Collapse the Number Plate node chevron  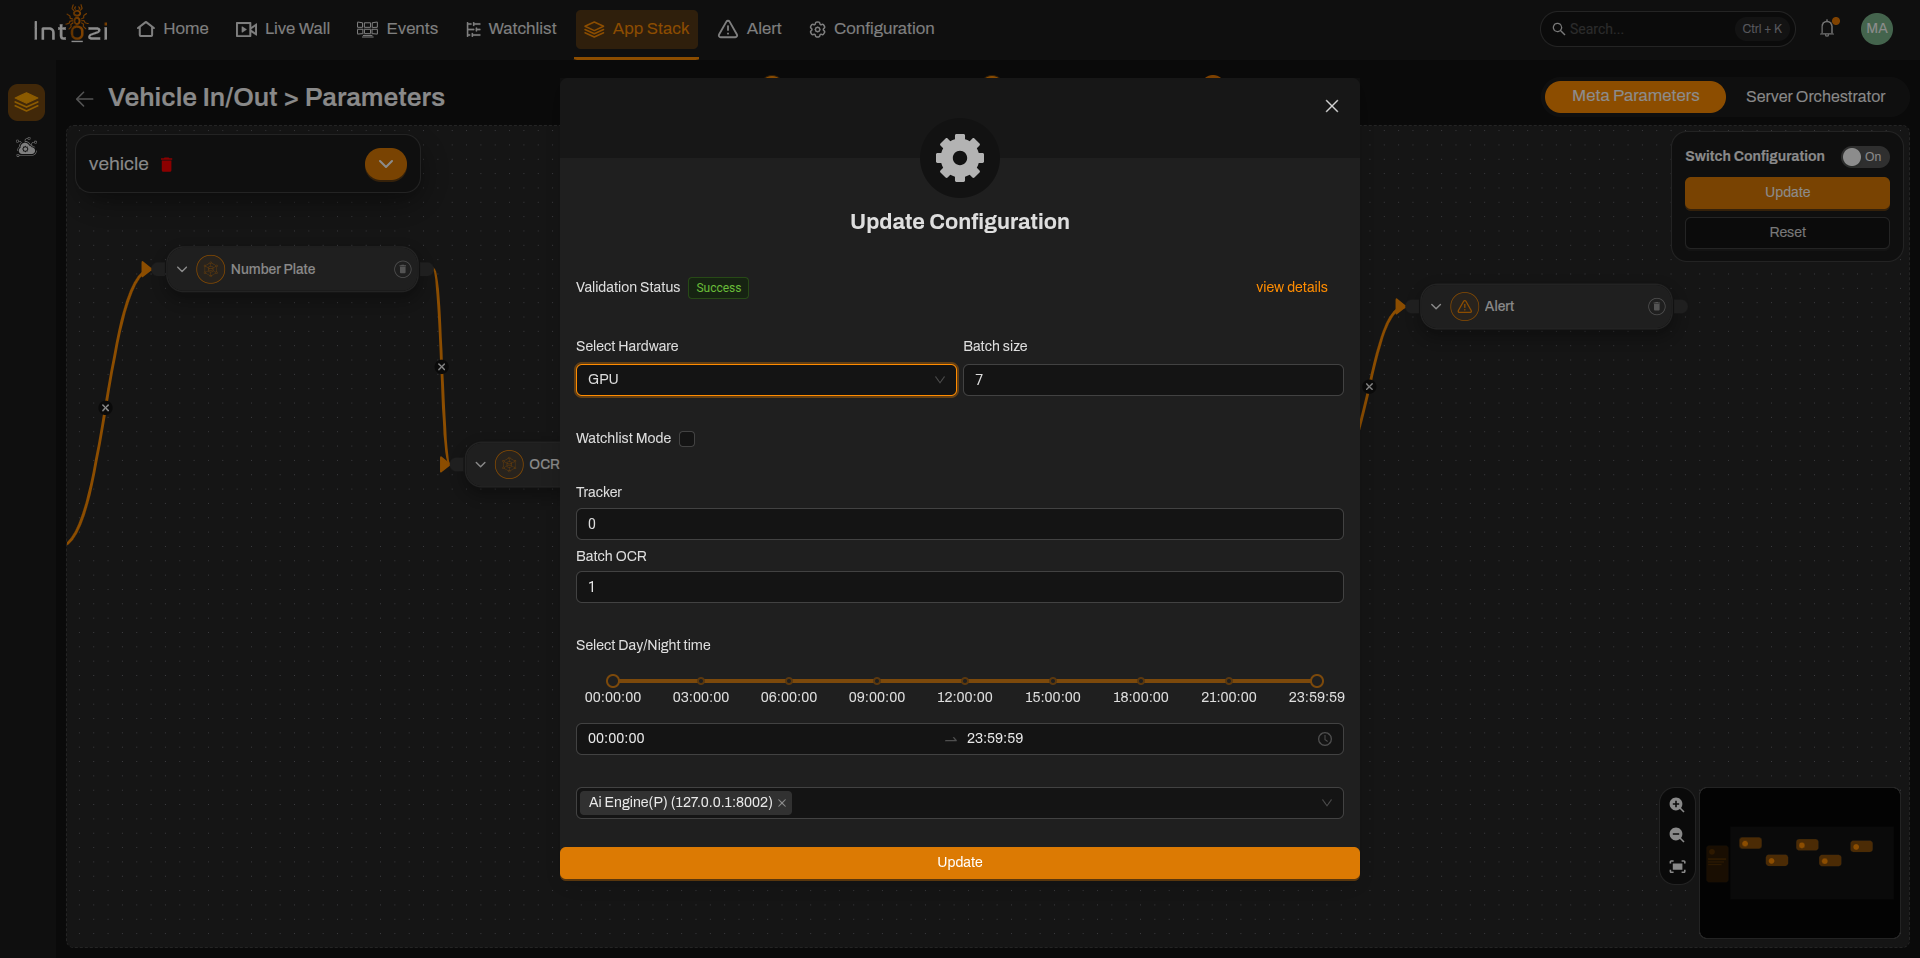click(182, 269)
